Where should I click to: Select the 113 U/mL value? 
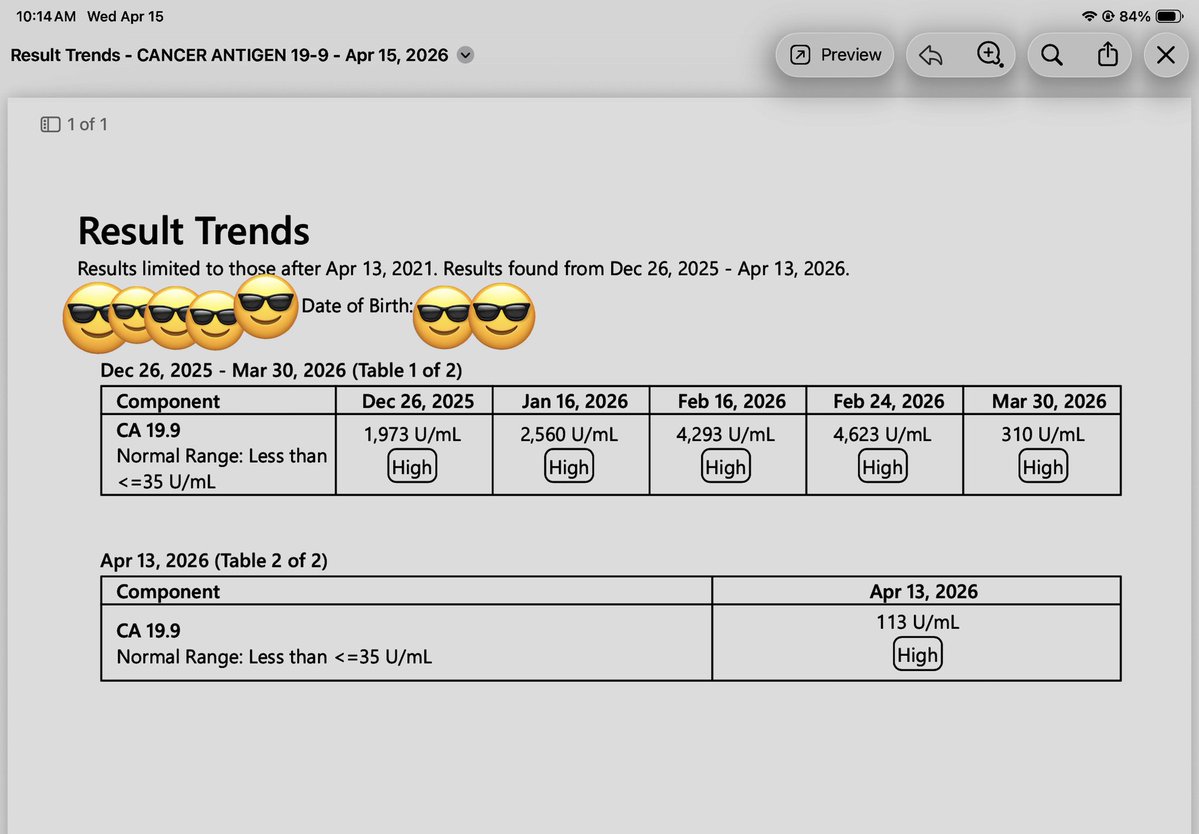(918, 622)
